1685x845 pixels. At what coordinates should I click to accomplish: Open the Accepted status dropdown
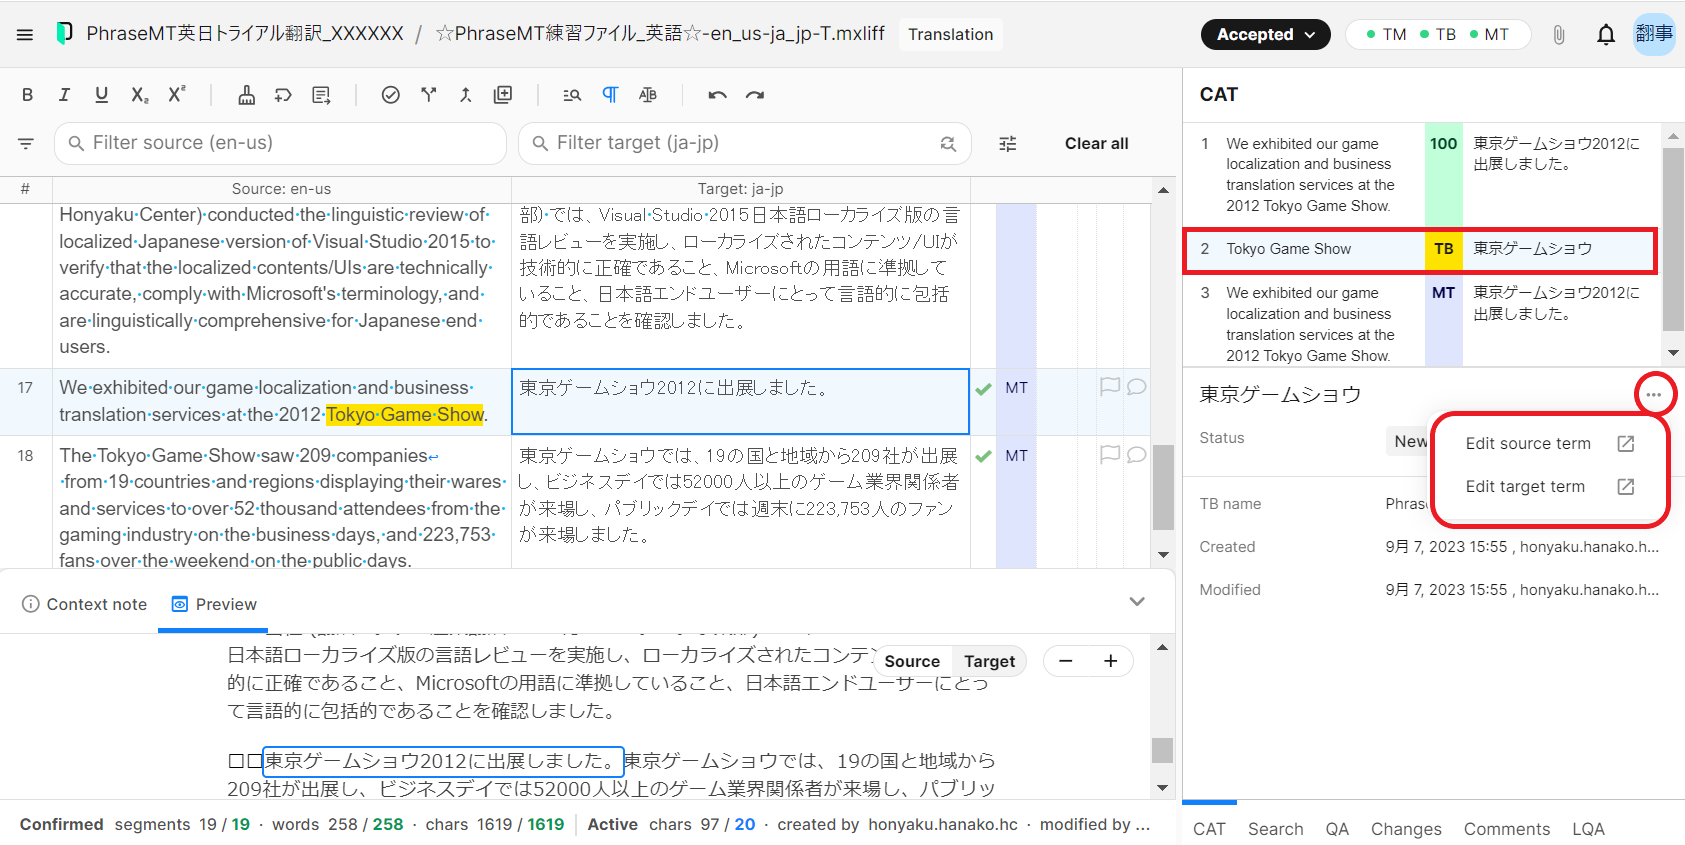1265,35
